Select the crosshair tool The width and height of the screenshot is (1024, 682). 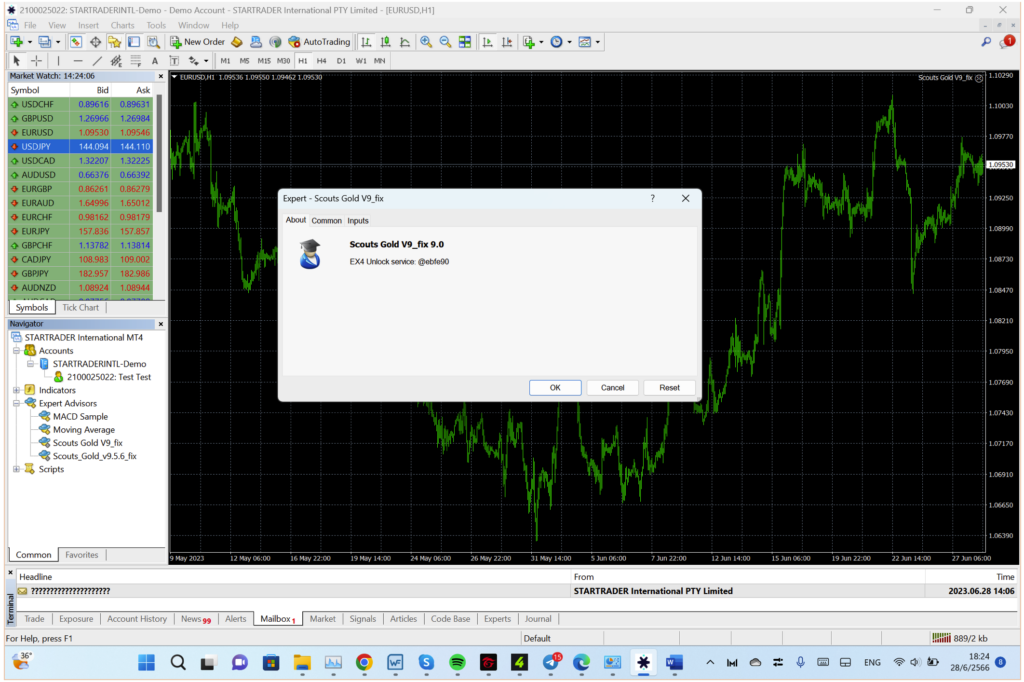37,61
